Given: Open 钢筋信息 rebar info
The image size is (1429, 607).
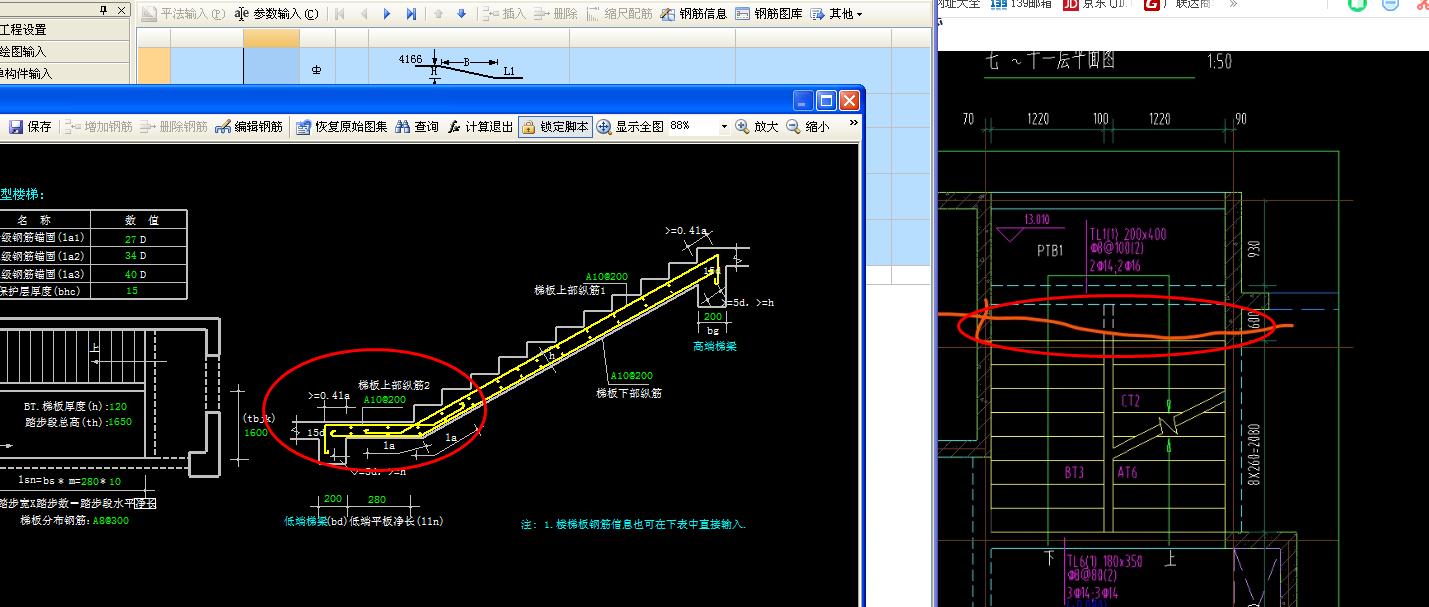Looking at the screenshot, I should click(694, 14).
